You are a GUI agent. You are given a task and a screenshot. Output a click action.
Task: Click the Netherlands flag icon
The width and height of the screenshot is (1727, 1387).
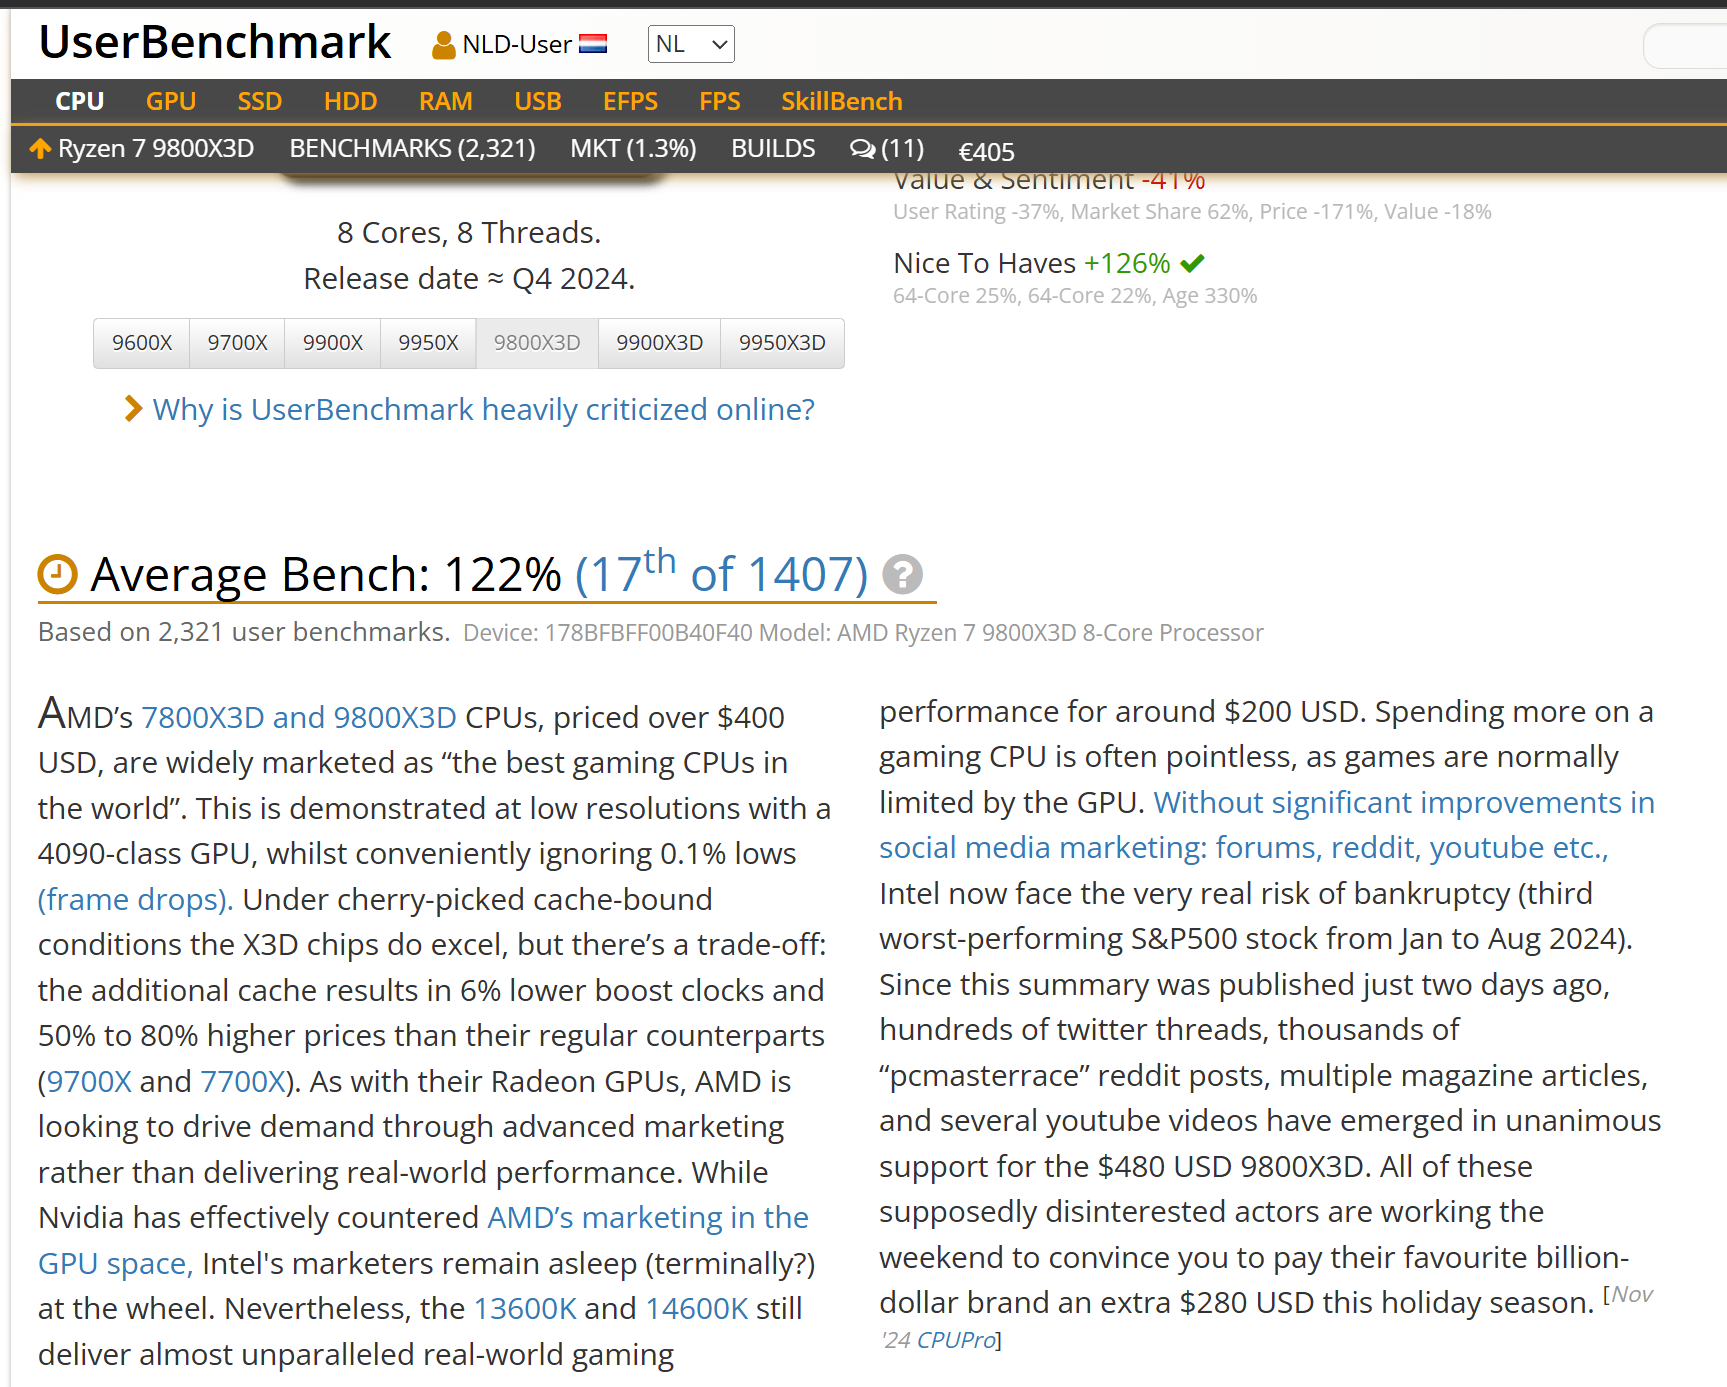click(593, 44)
